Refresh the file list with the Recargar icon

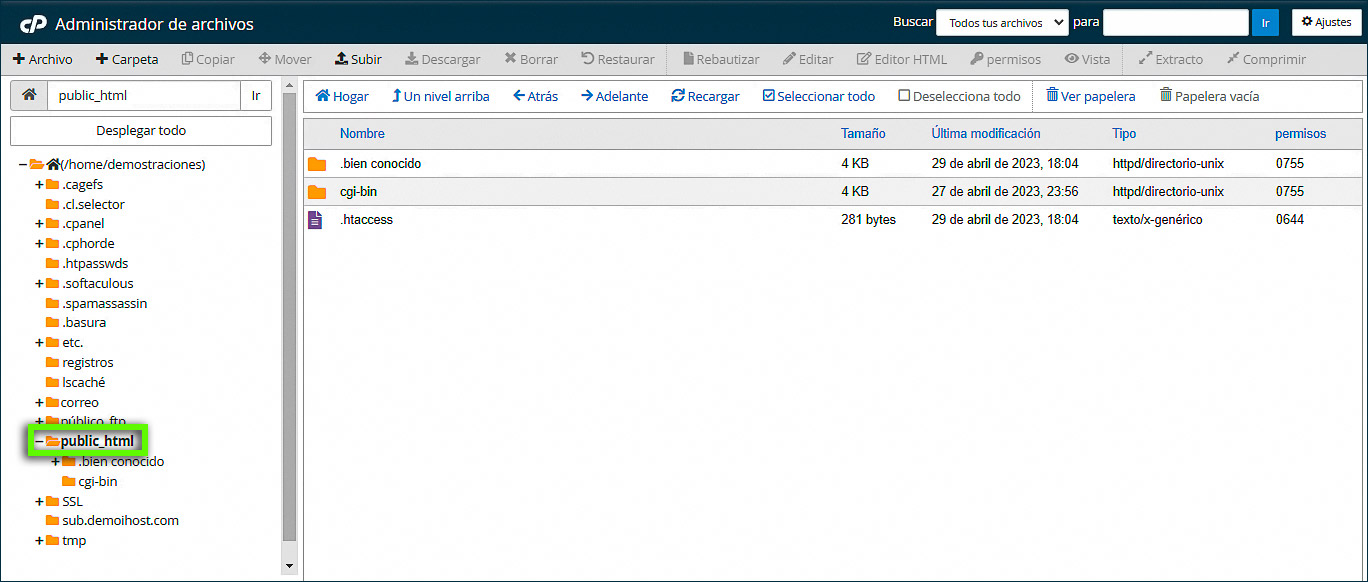click(x=706, y=96)
